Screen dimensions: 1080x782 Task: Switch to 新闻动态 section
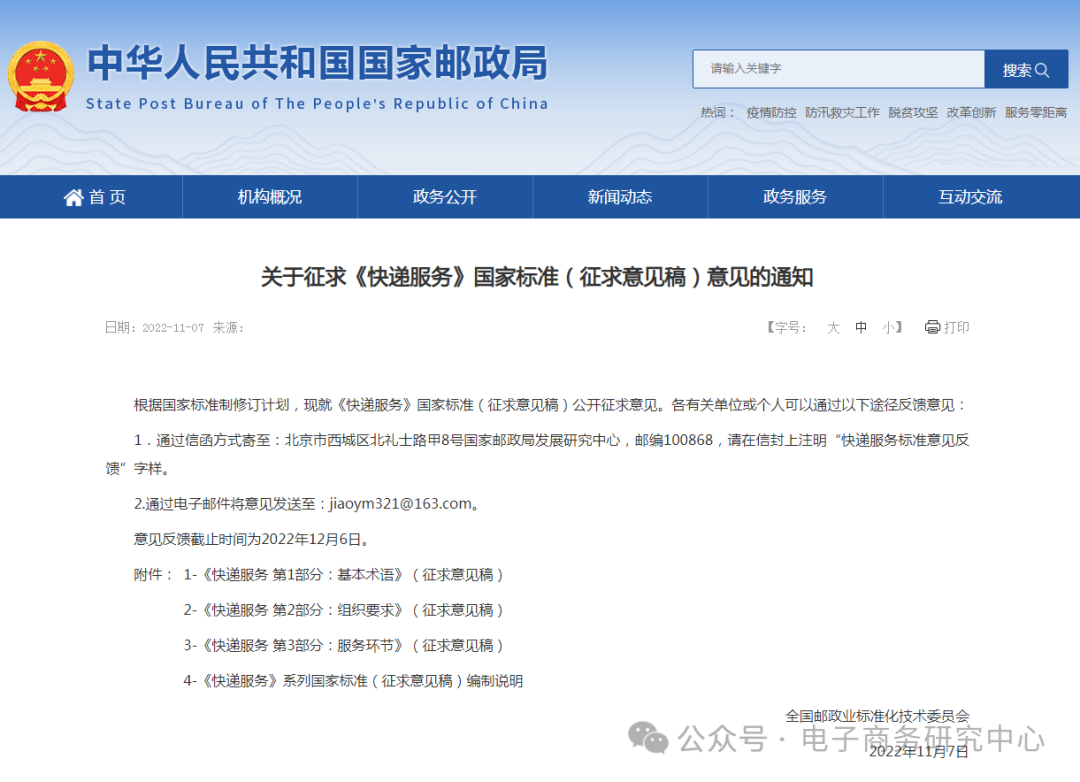click(619, 197)
